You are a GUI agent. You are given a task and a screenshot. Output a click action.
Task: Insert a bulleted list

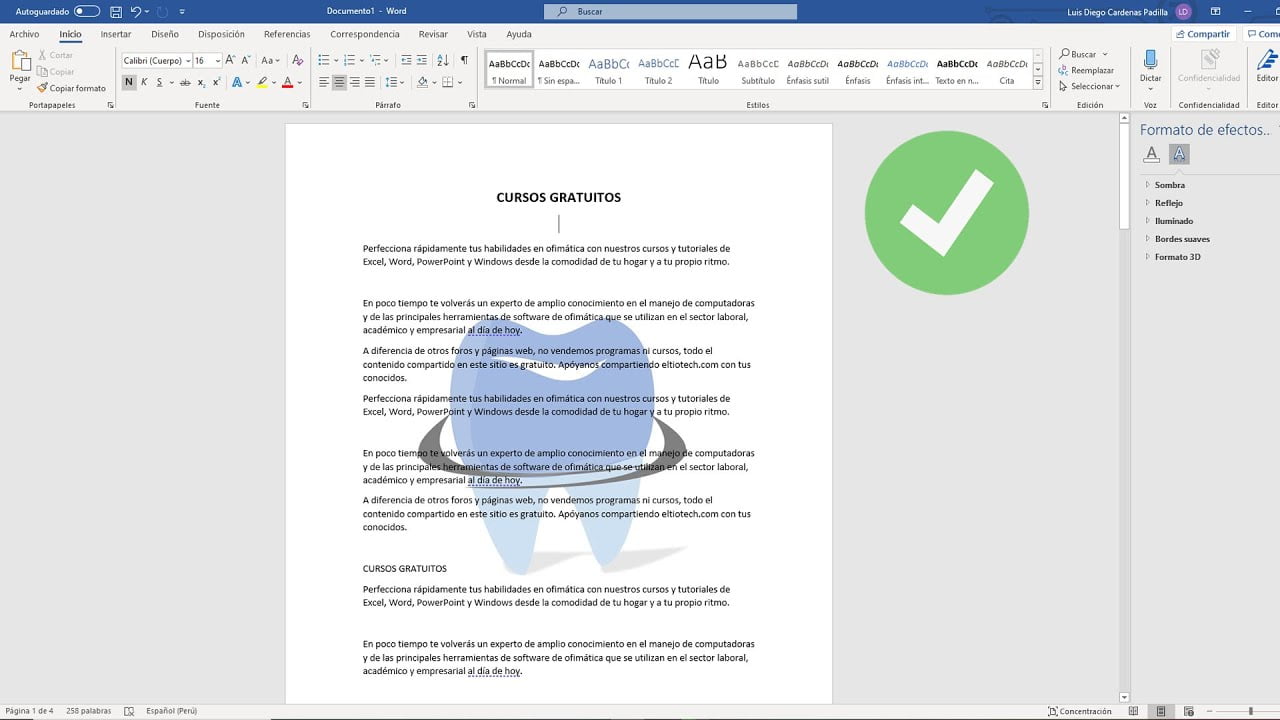point(324,60)
